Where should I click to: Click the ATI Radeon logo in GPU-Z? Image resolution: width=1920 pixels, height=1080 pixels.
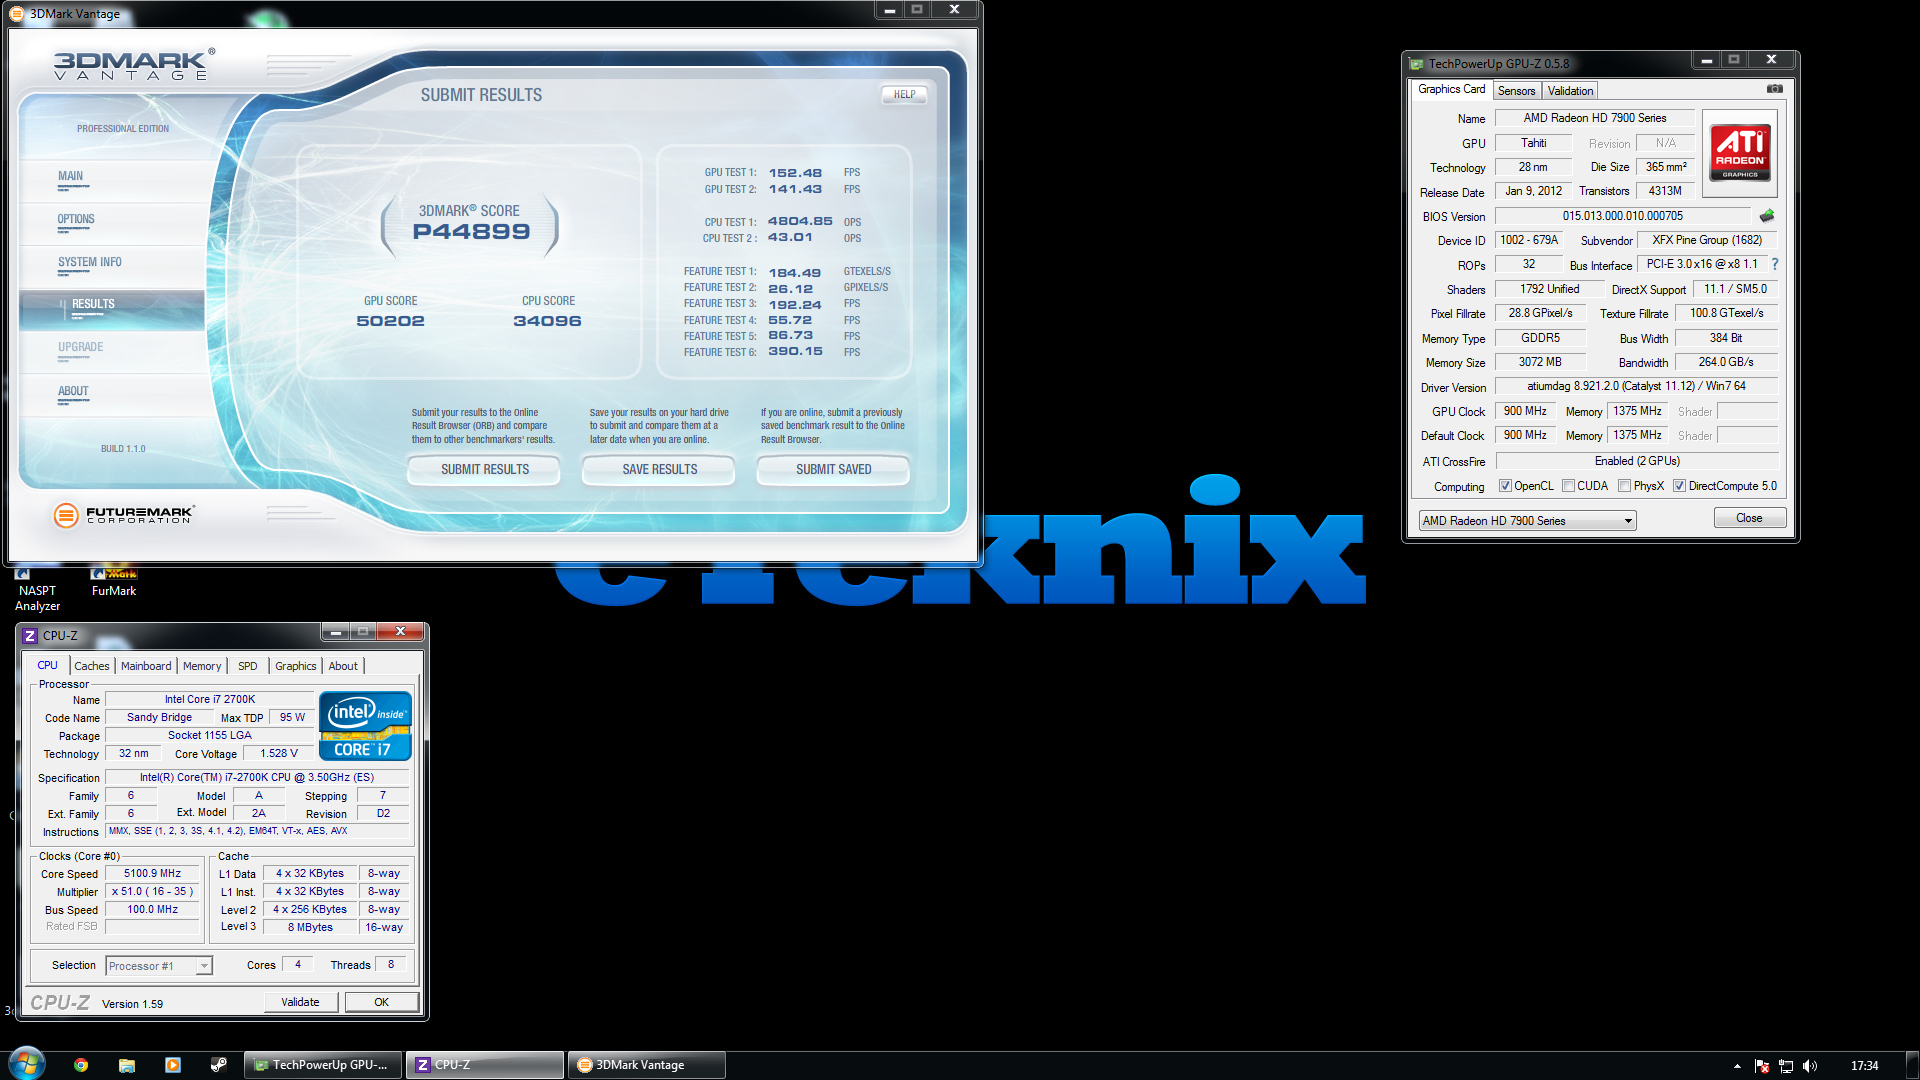tap(1740, 153)
